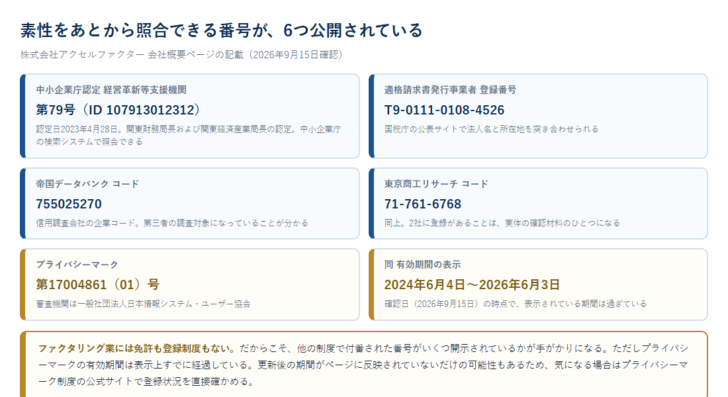Click the period 2024年6月4日～2026年6月3日
The image size is (728, 397).
(x=472, y=284)
